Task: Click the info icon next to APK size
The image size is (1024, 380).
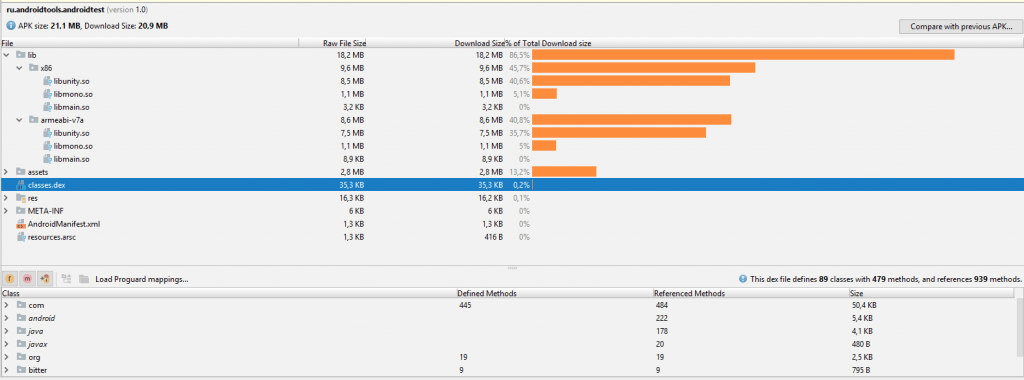Action: [10, 25]
